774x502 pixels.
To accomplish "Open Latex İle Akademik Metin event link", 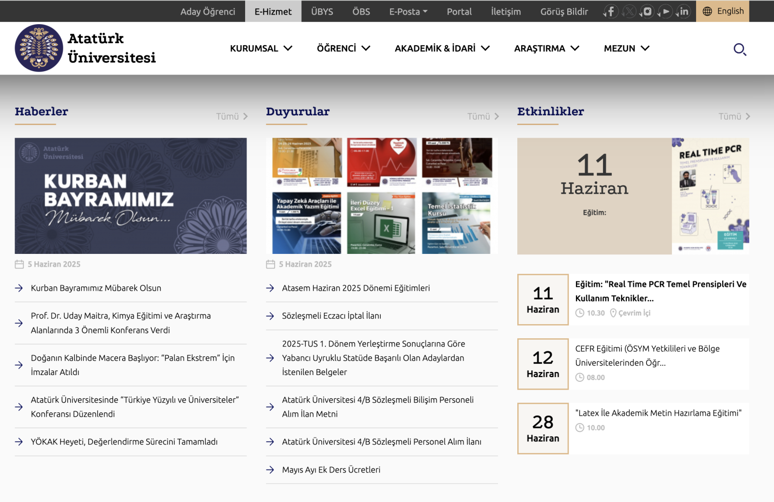I will (658, 413).
